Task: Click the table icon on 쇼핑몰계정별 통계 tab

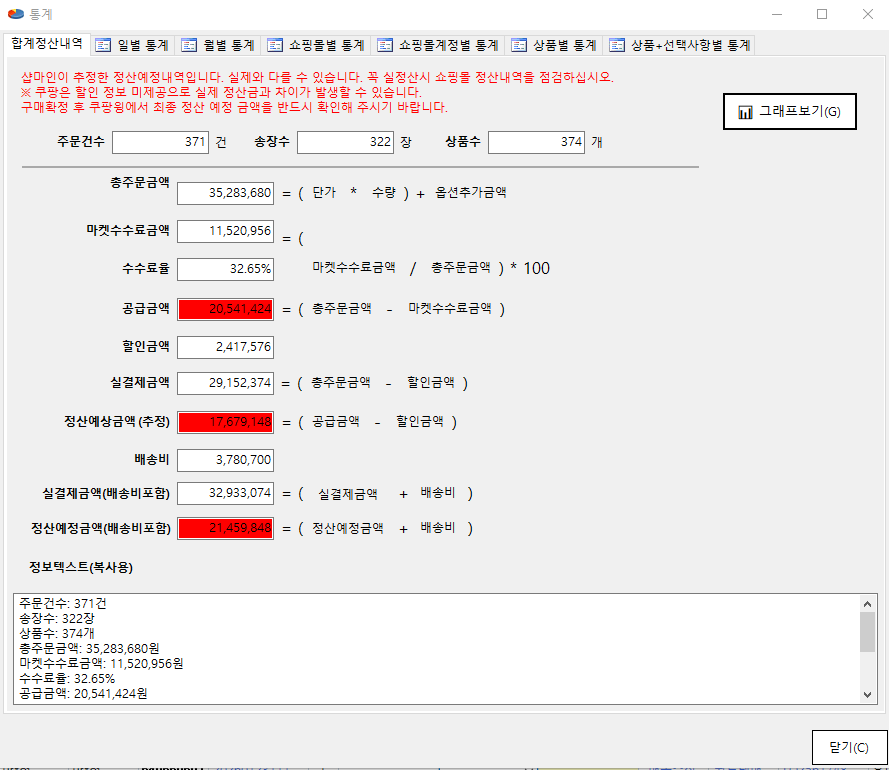Action: coord(385,45)
